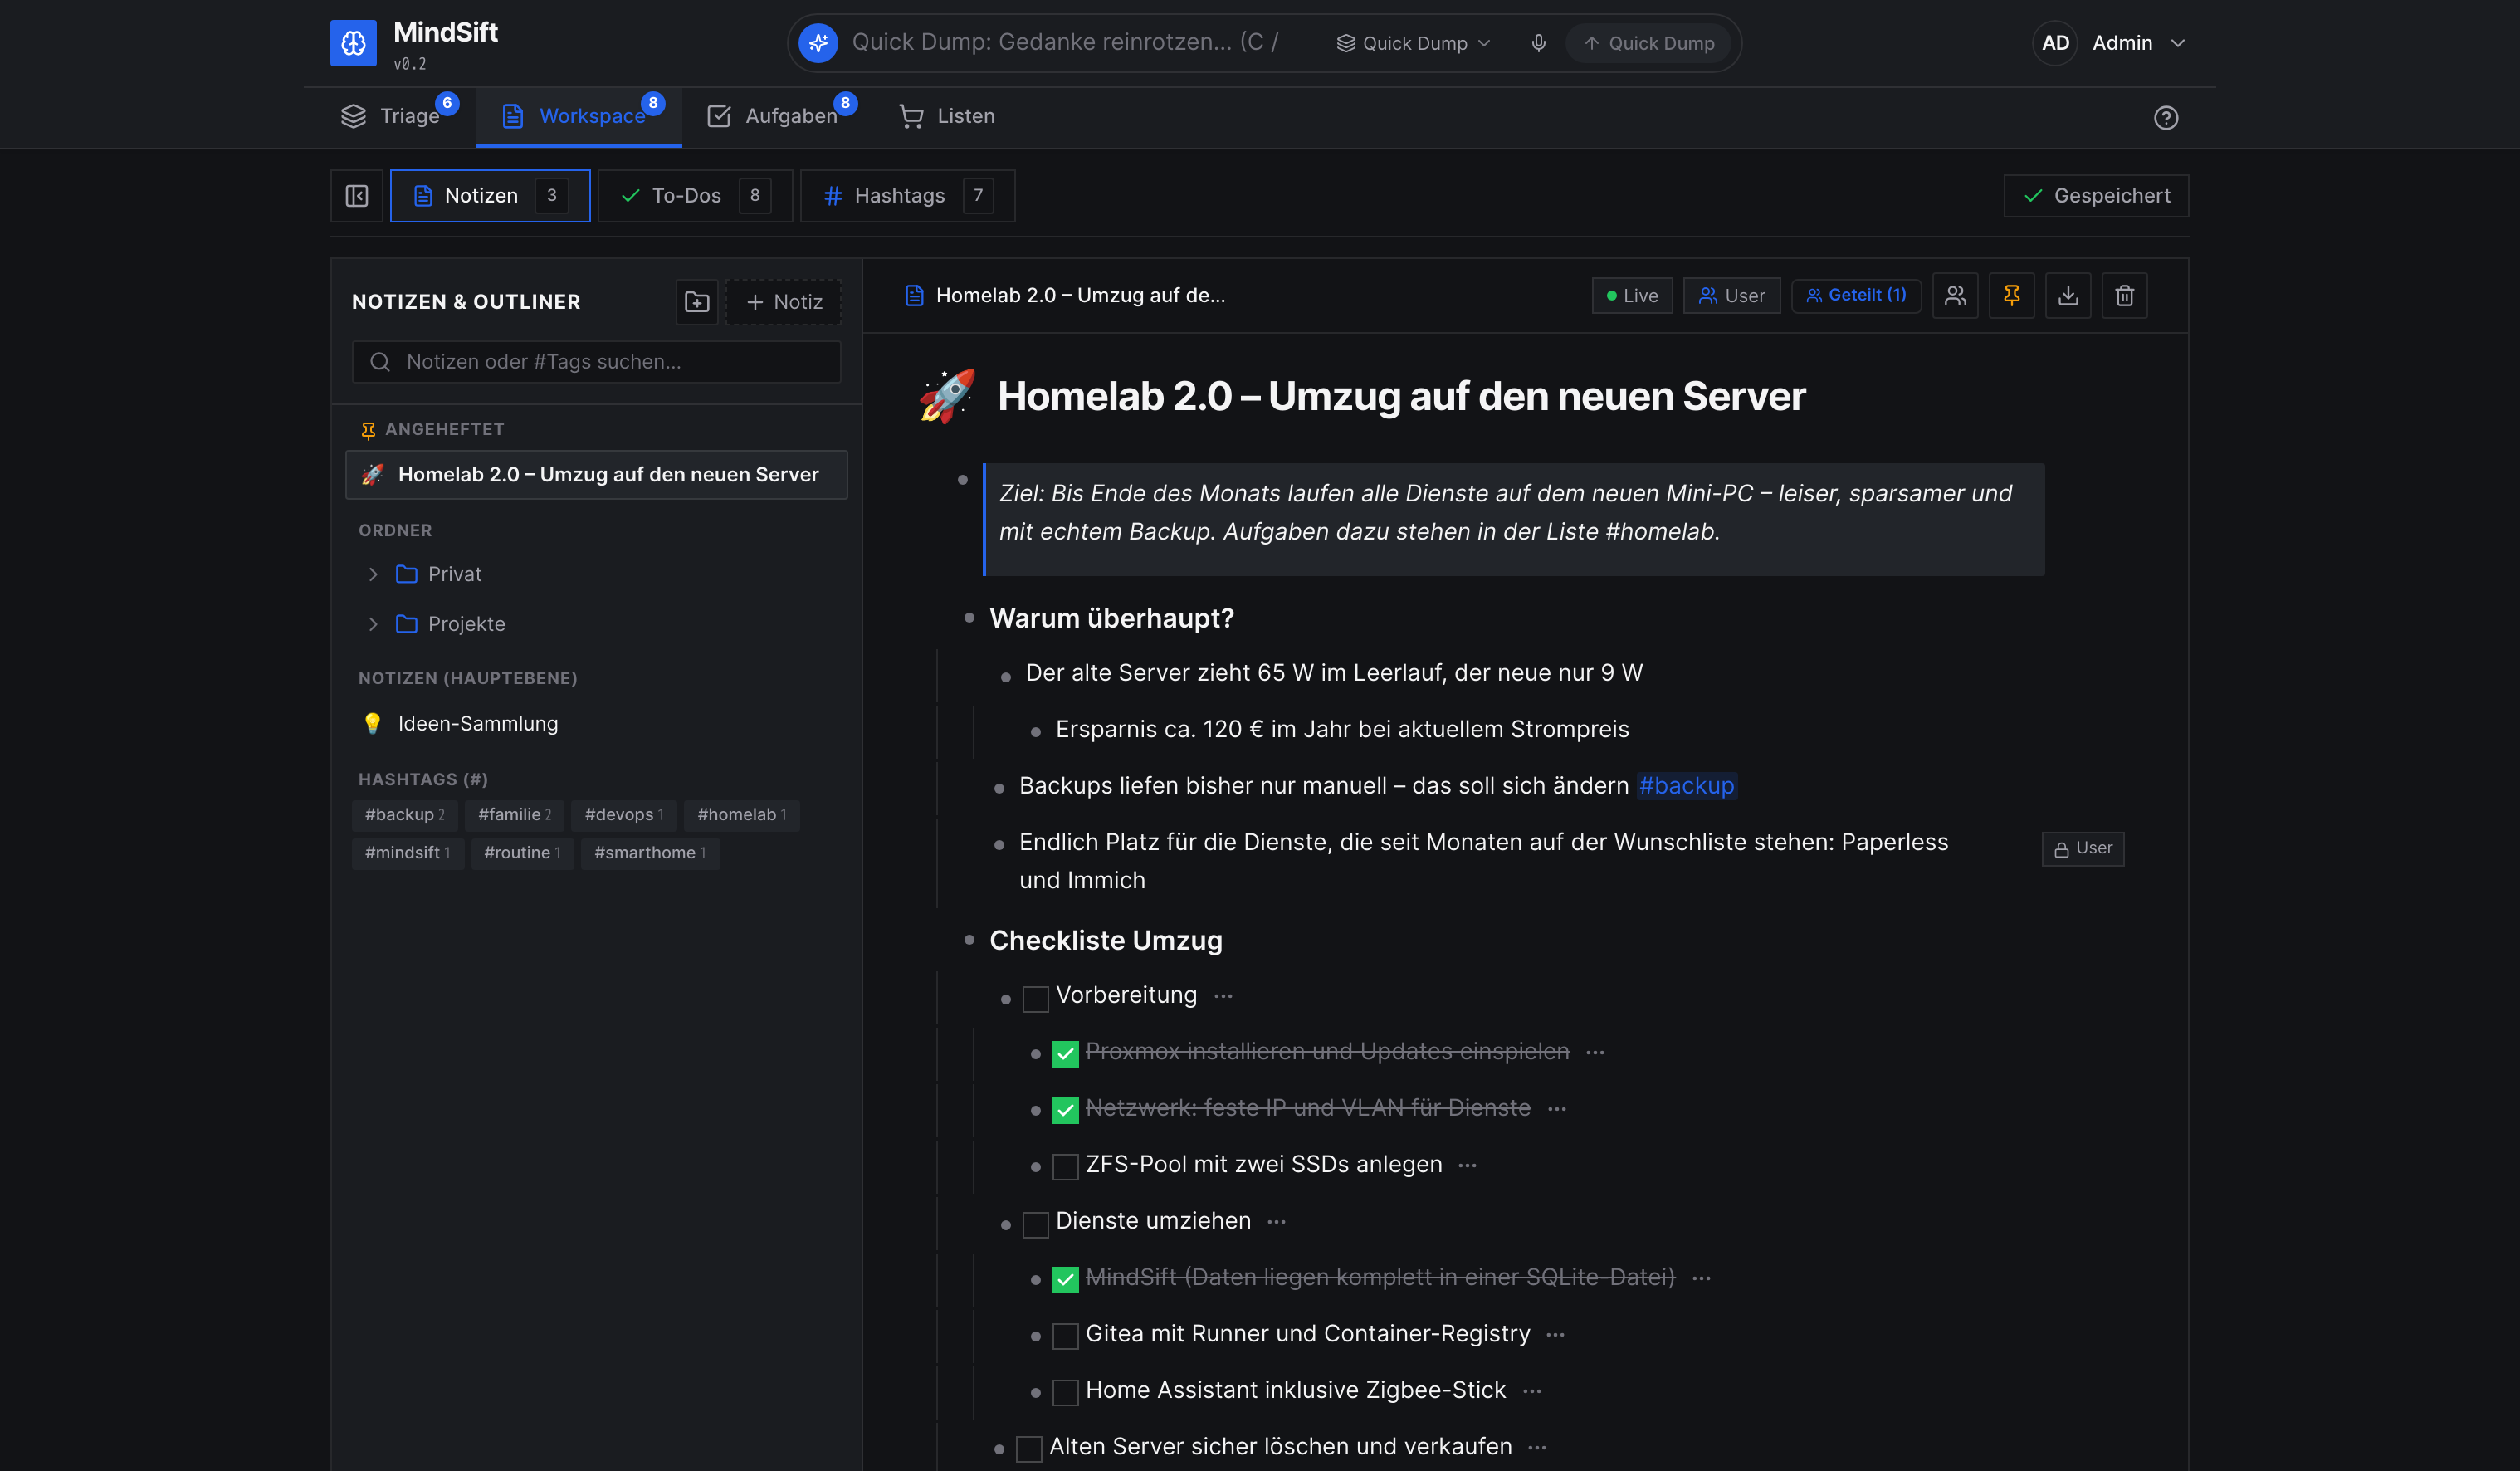Click the Projekte folder icon

[x=406, y=624]
